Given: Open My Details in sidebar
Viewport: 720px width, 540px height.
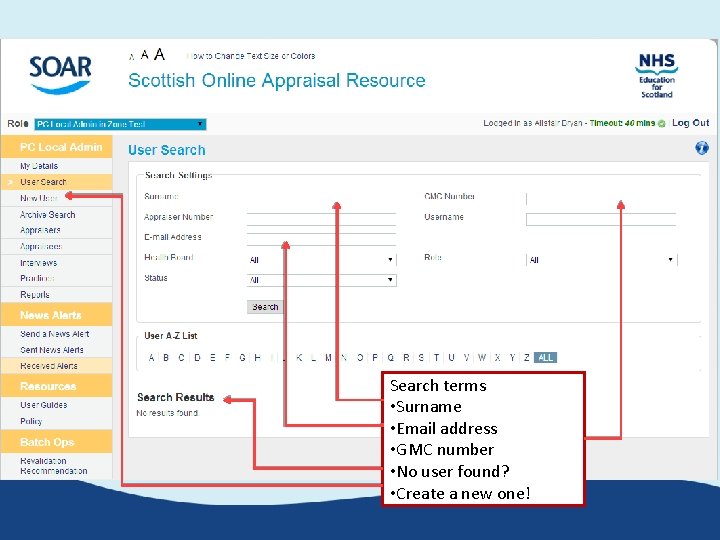Looking at the screenshot, I should pyautogui.click(x=39, y=166).
